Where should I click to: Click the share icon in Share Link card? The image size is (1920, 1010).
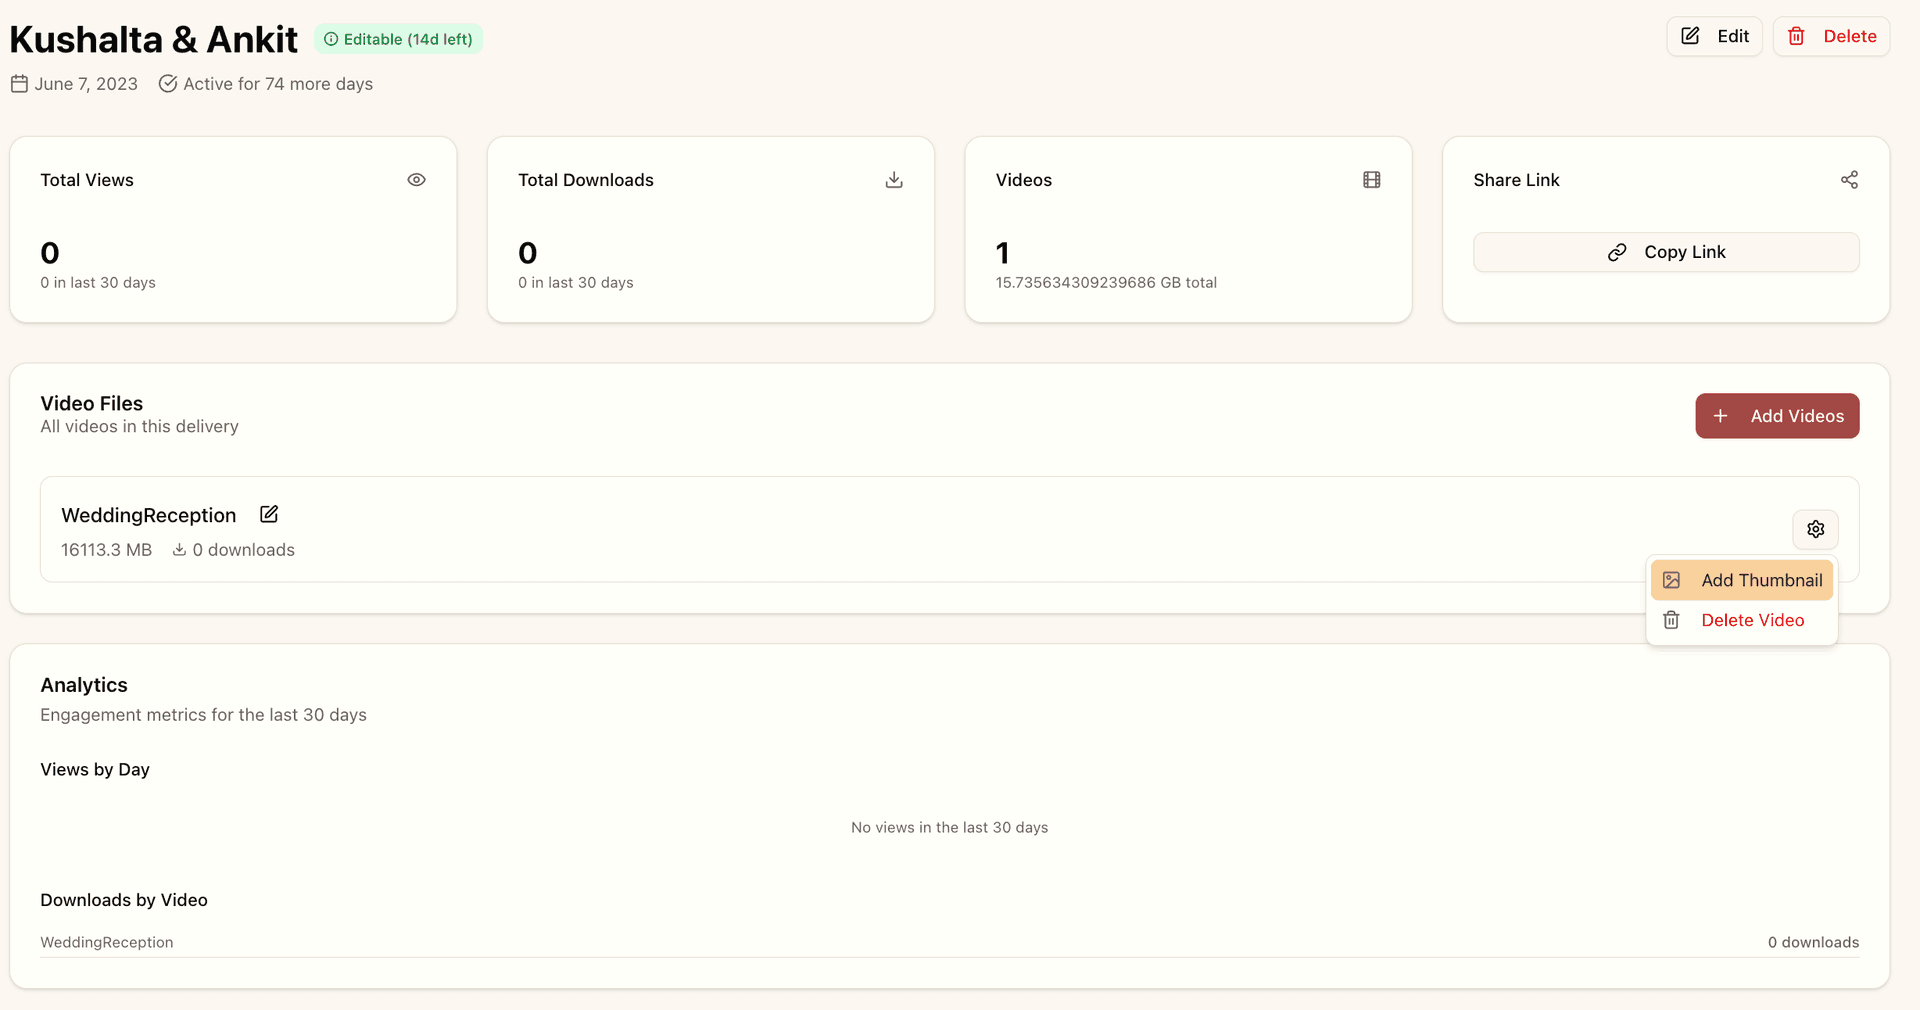[x=1849, y=180]
